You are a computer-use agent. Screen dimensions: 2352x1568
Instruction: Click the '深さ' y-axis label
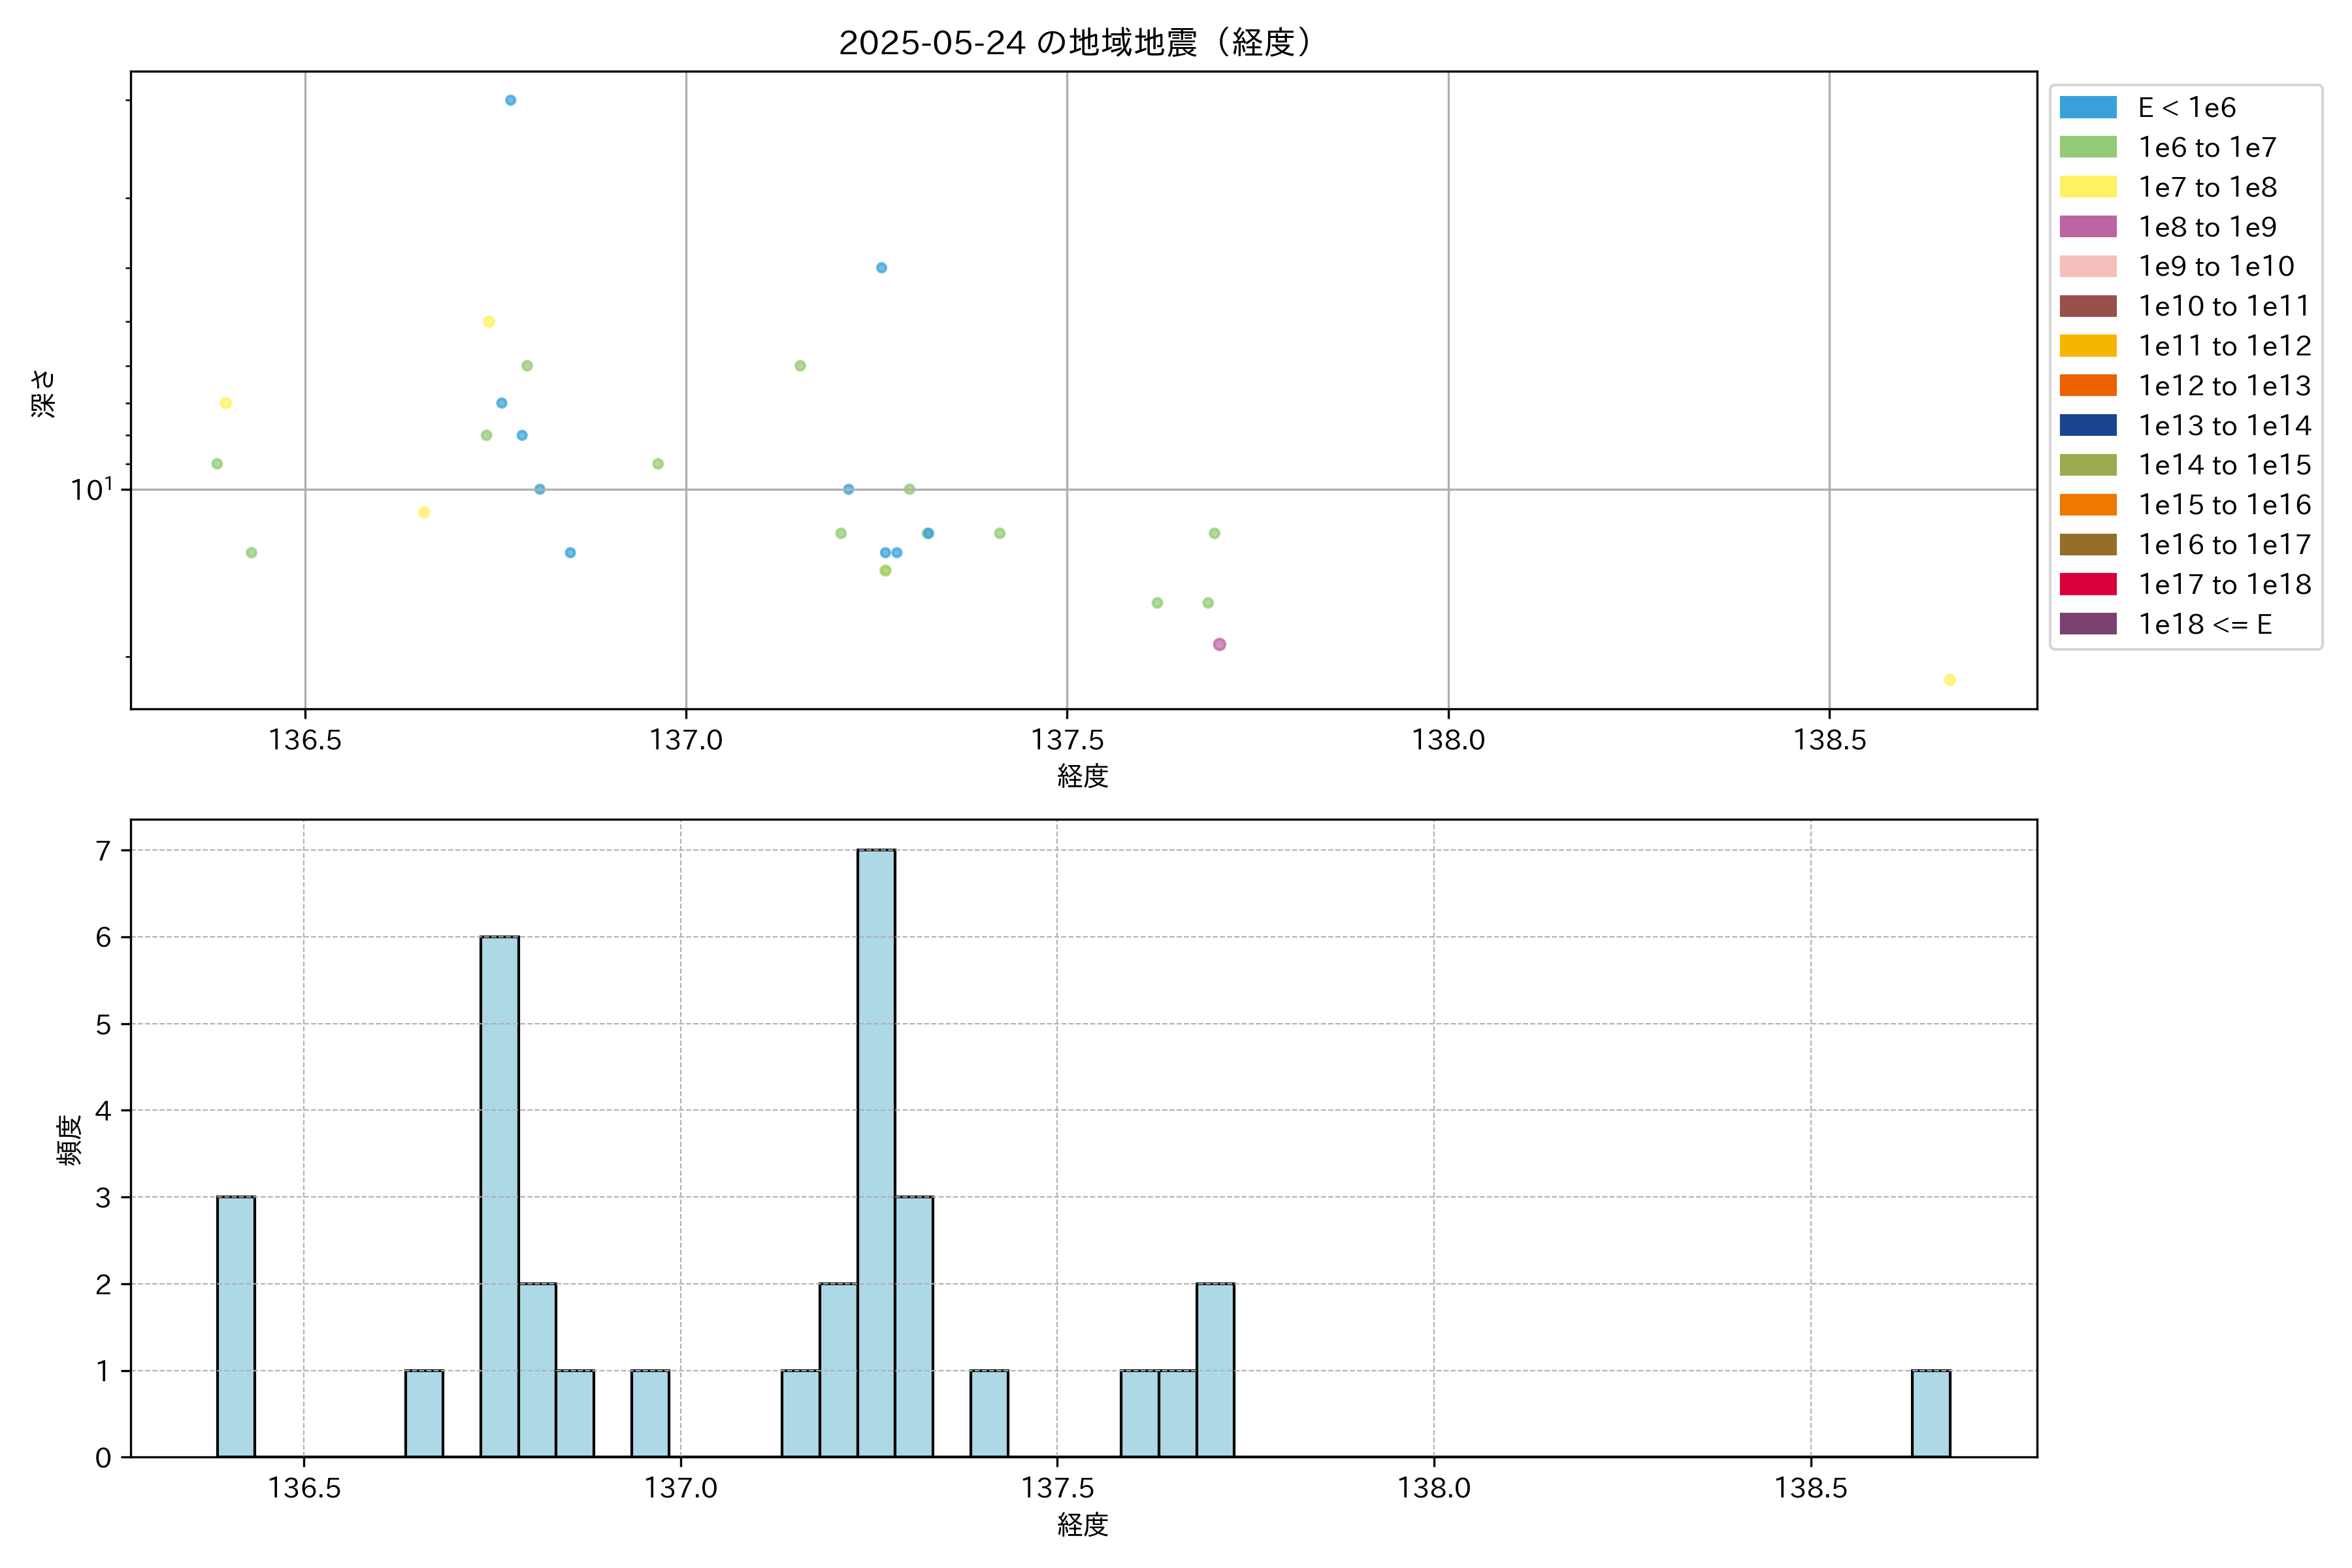[x=43, y=393]
